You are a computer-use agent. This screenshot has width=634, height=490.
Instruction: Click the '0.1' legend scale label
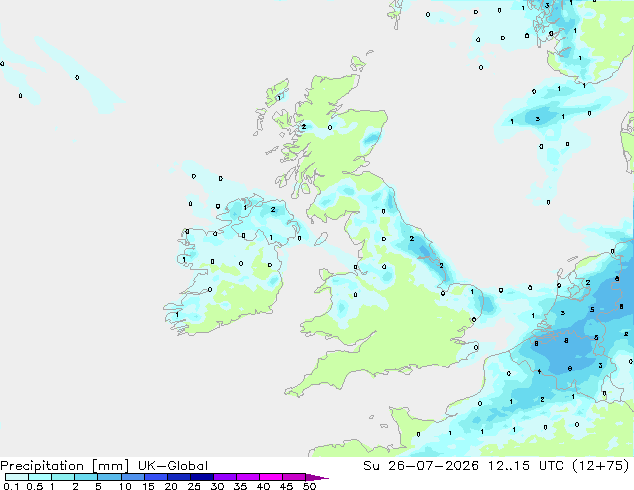(x=11, y=486)
